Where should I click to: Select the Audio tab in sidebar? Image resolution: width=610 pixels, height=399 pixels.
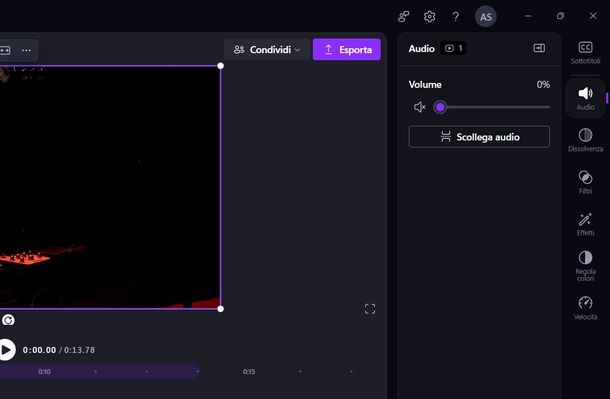pos(585,98)
